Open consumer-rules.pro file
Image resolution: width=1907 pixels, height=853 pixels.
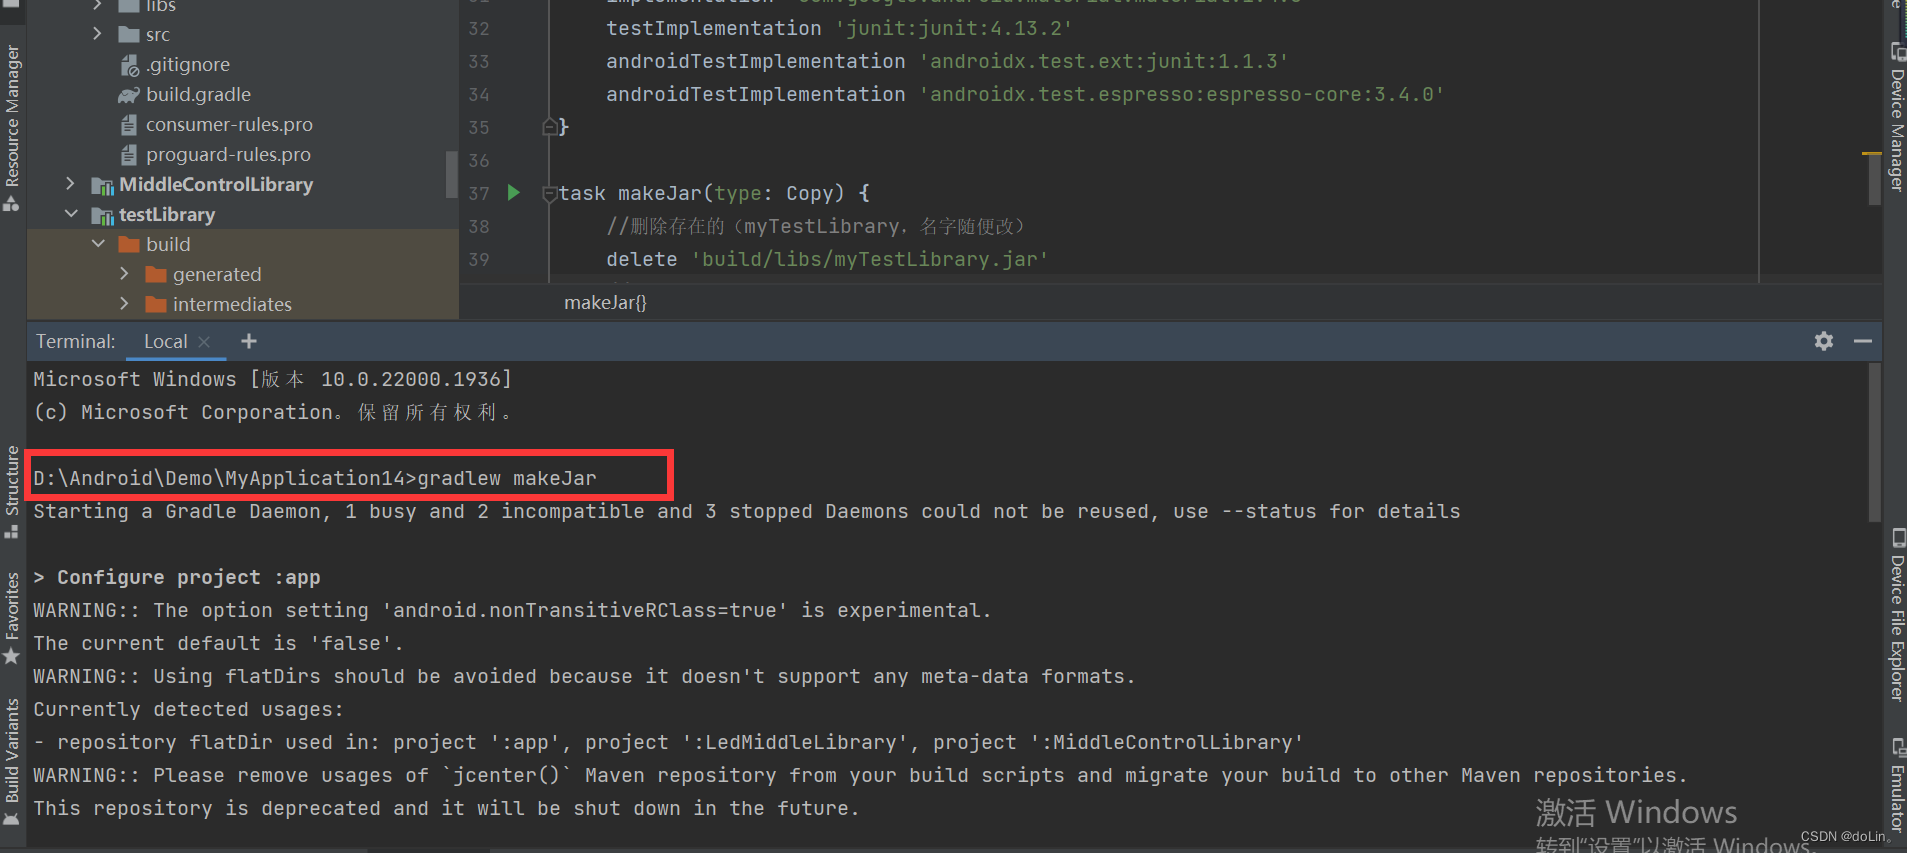point(229,124)
